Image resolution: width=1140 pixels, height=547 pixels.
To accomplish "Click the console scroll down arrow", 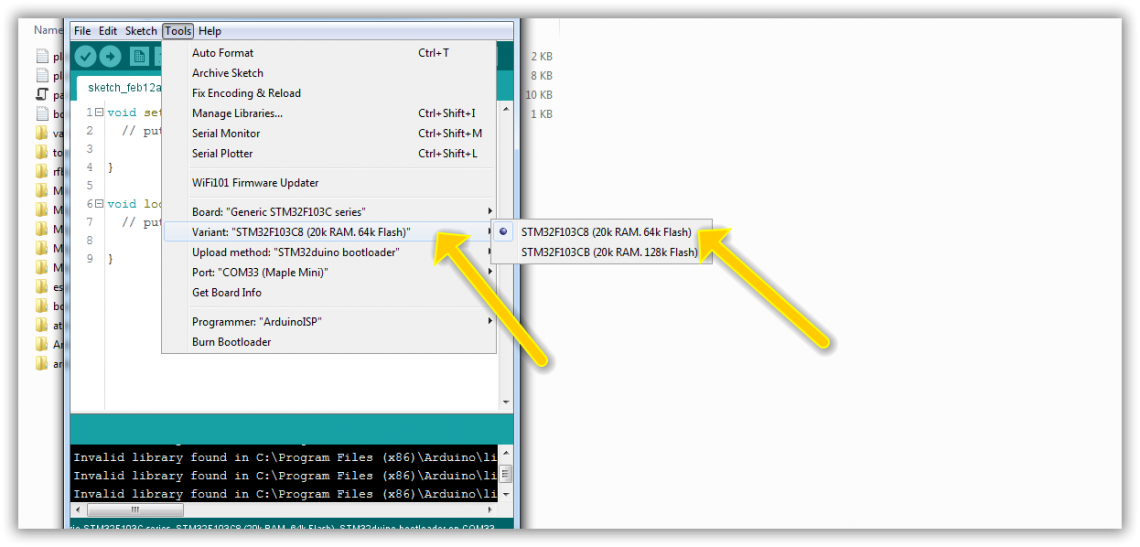I will (x=506, y=494).
